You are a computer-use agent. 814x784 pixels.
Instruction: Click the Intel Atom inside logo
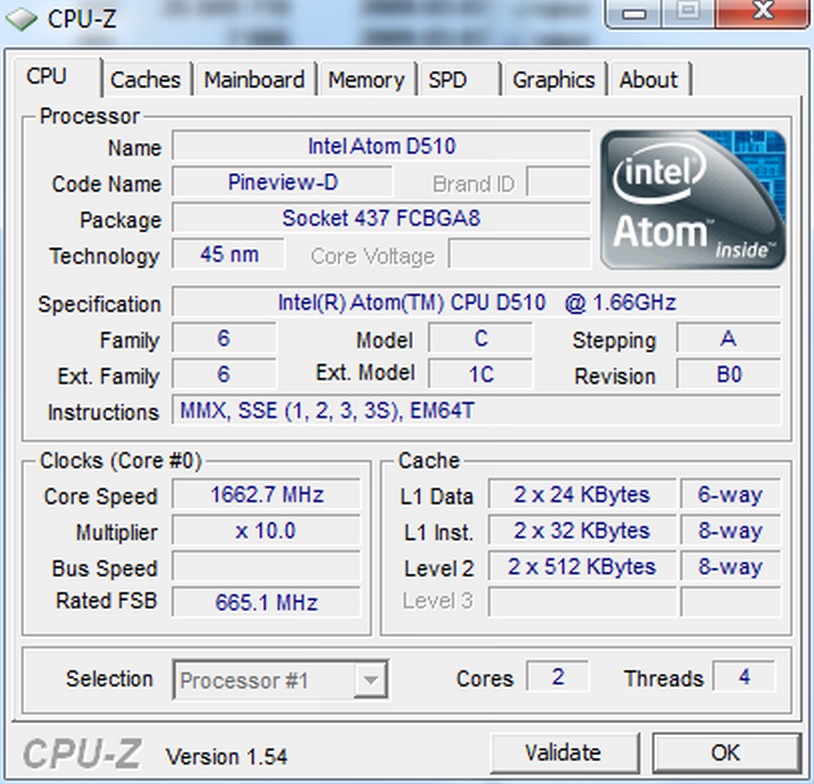tap(693, 200)
